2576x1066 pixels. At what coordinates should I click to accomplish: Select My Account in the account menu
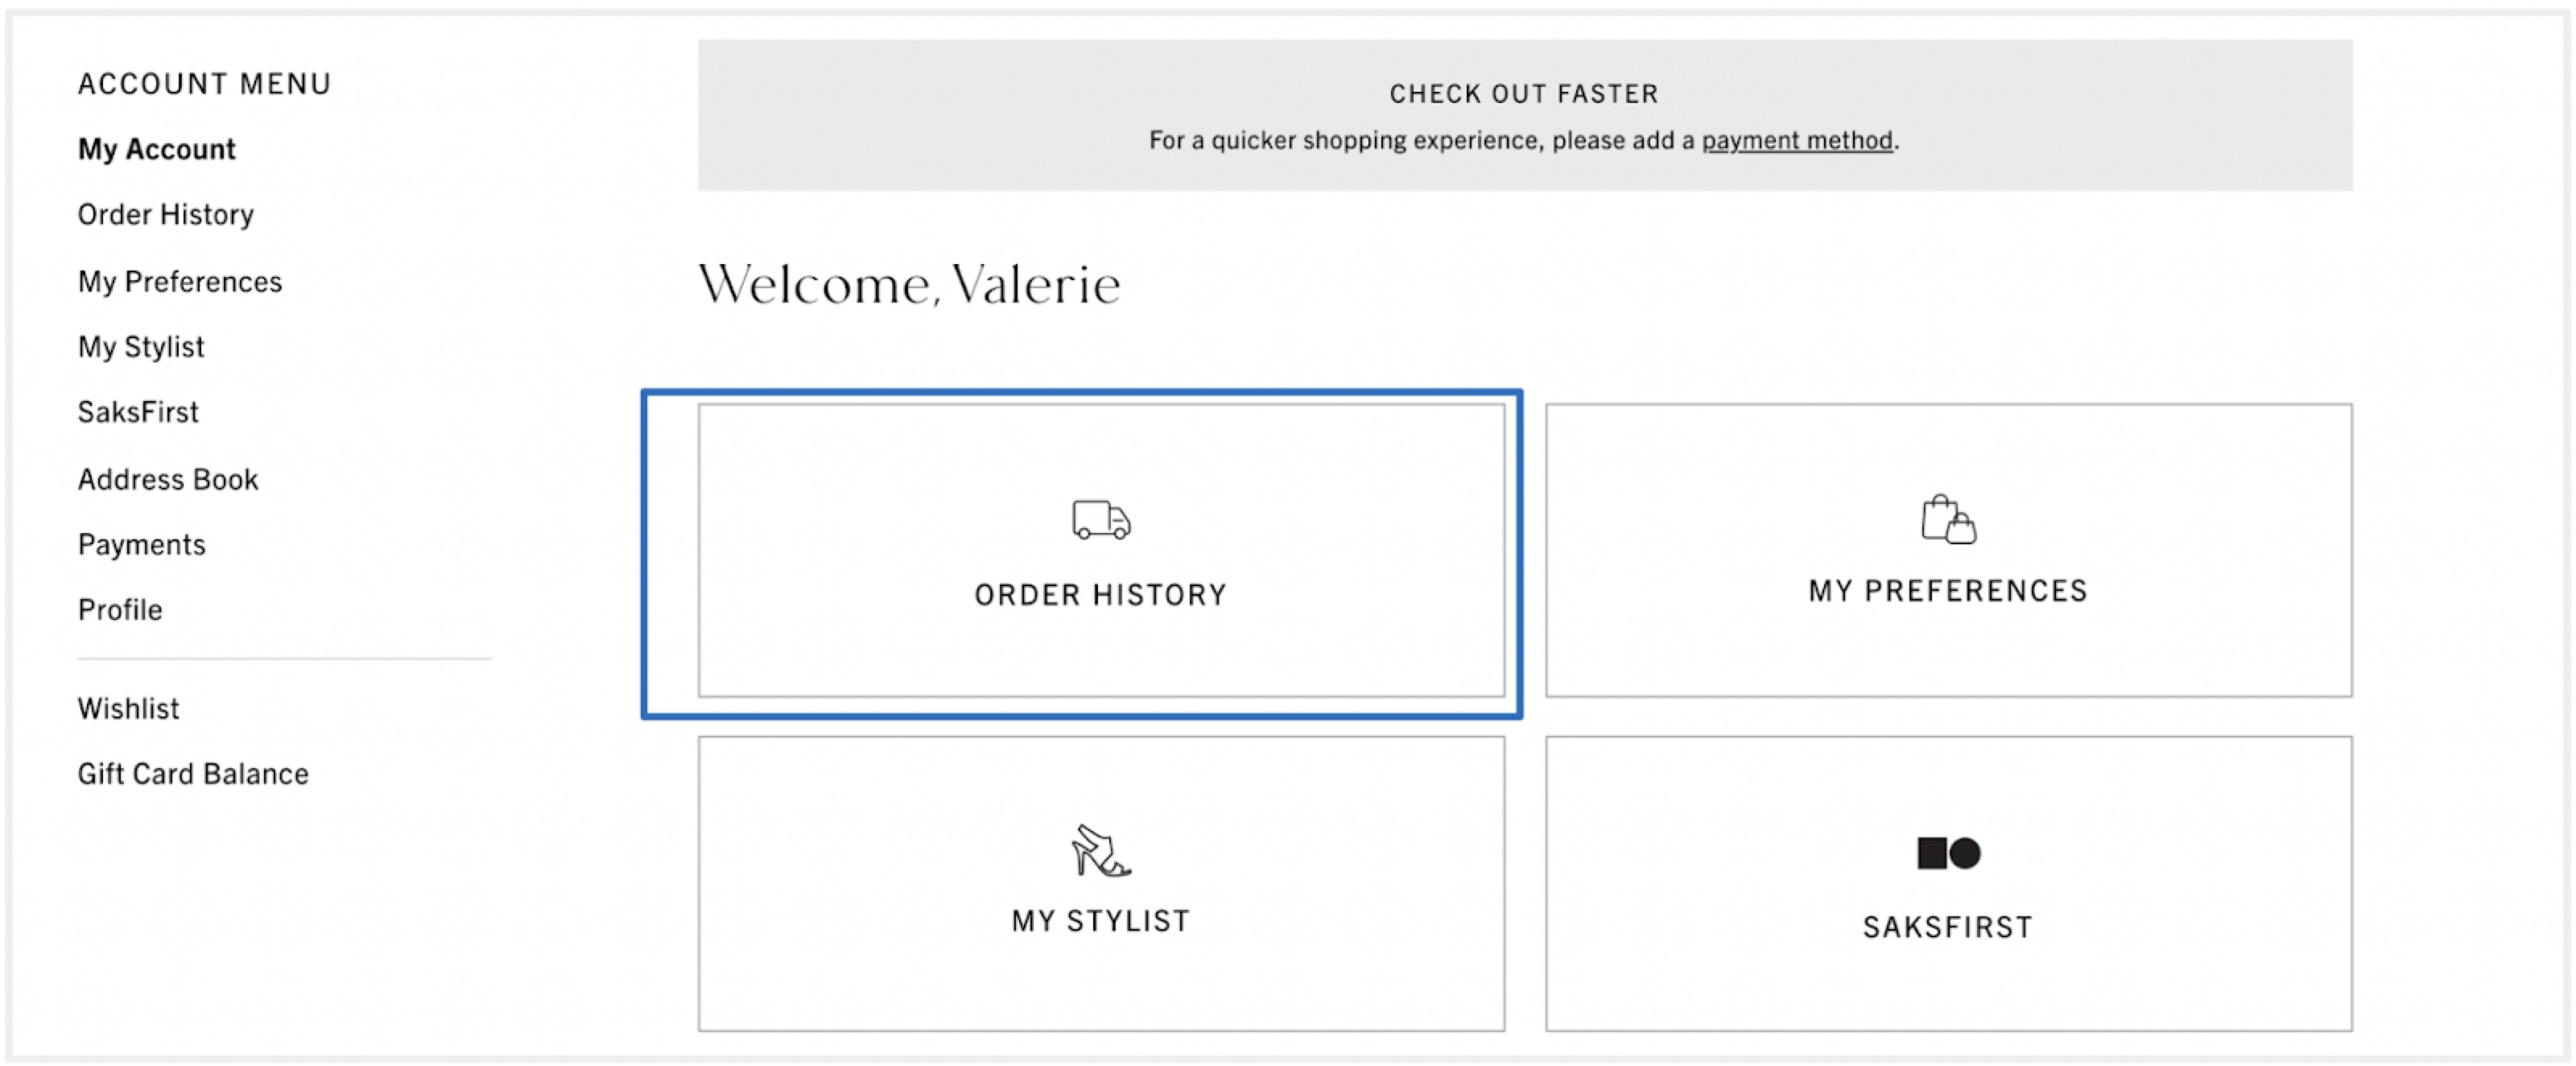pyautogui.click(x=157, y=149)
